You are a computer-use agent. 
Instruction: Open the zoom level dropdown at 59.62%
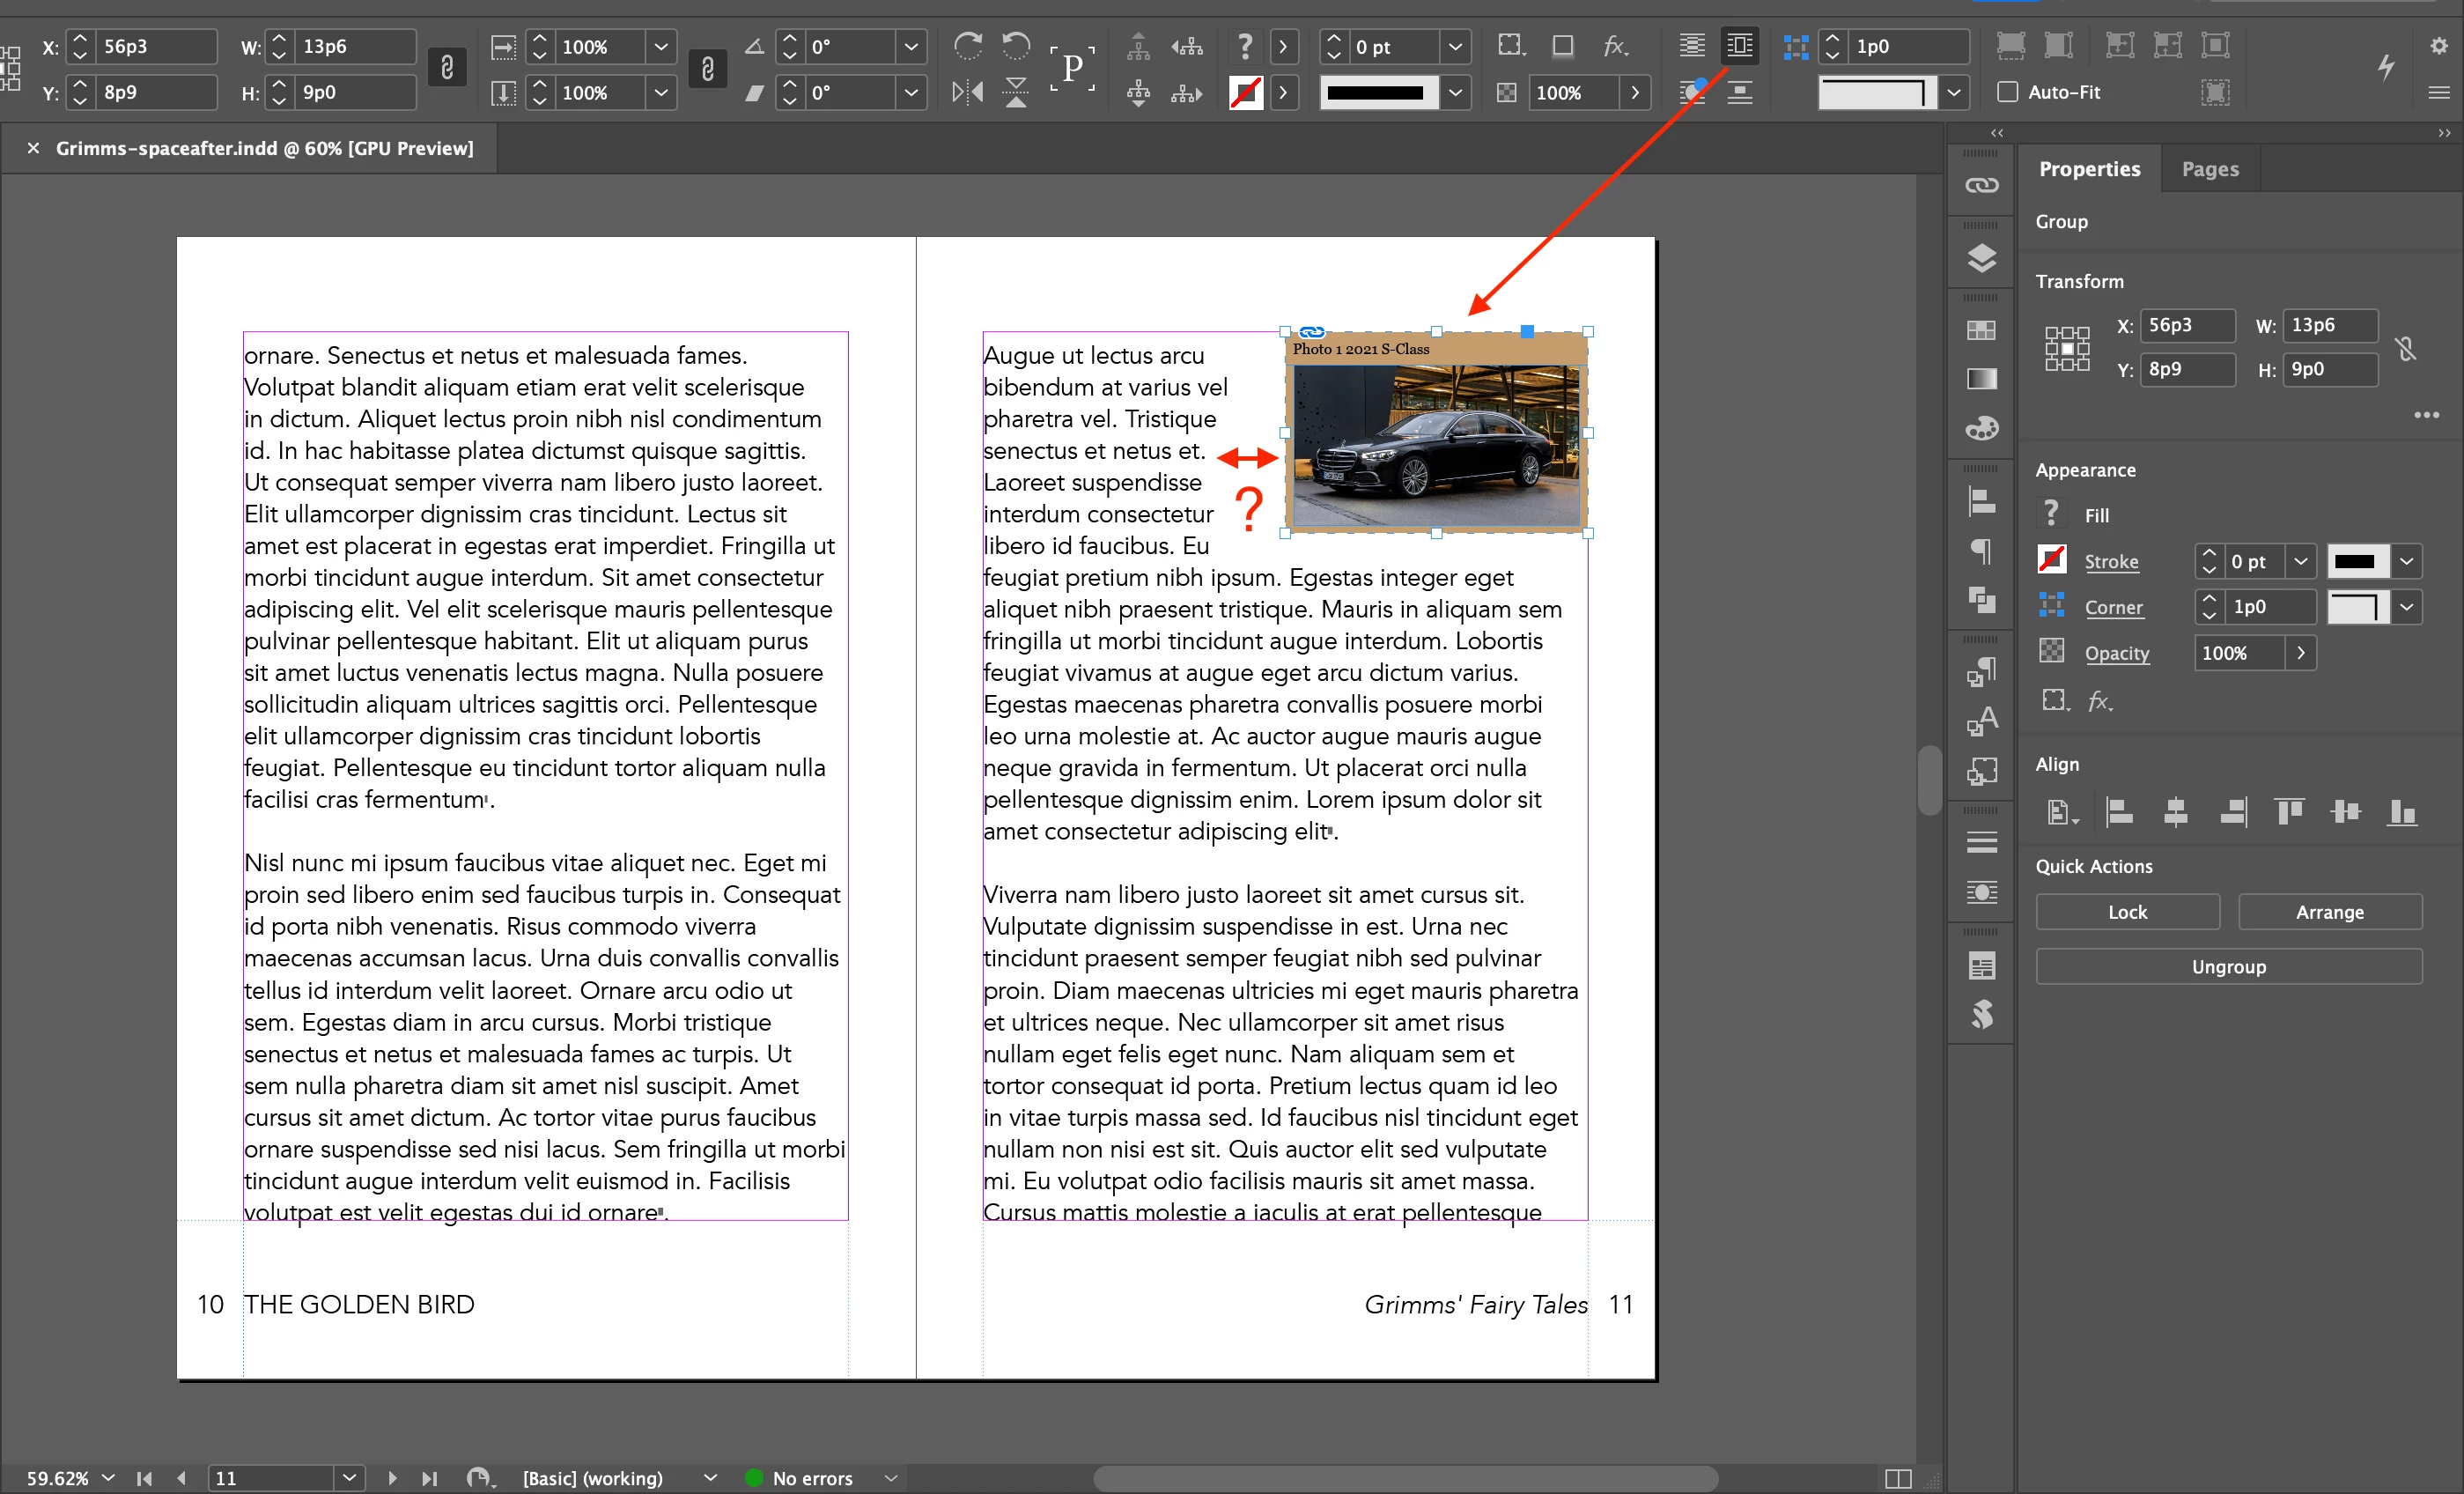[108, 1477]
